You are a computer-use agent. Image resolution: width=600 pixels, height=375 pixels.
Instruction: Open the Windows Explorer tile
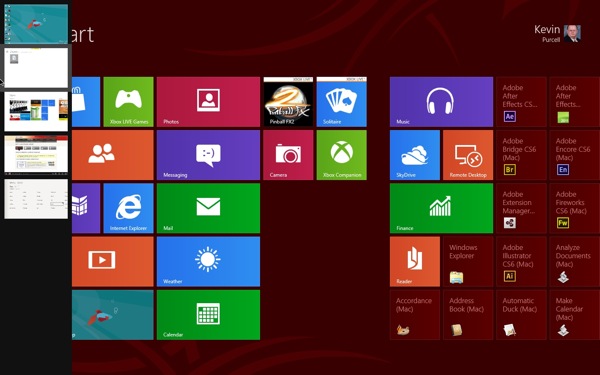[468, 261]
